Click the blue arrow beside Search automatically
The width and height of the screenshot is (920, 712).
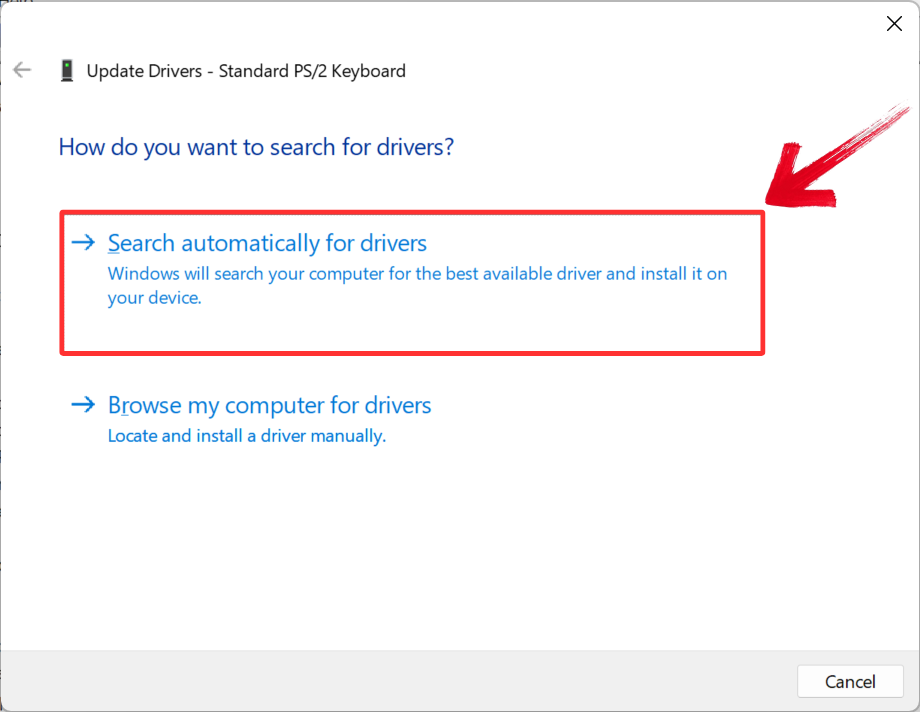(83, 242)
